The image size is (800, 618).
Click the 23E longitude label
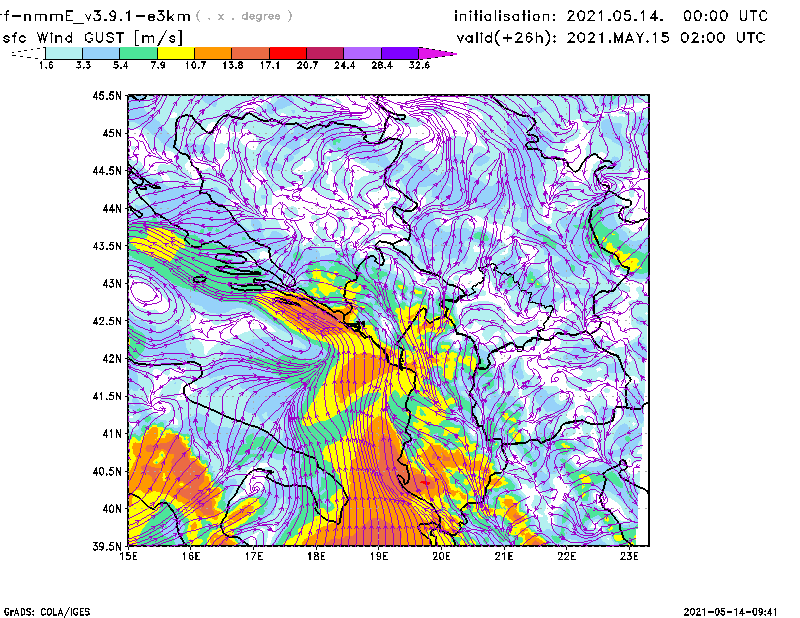[x=629, y=556]
